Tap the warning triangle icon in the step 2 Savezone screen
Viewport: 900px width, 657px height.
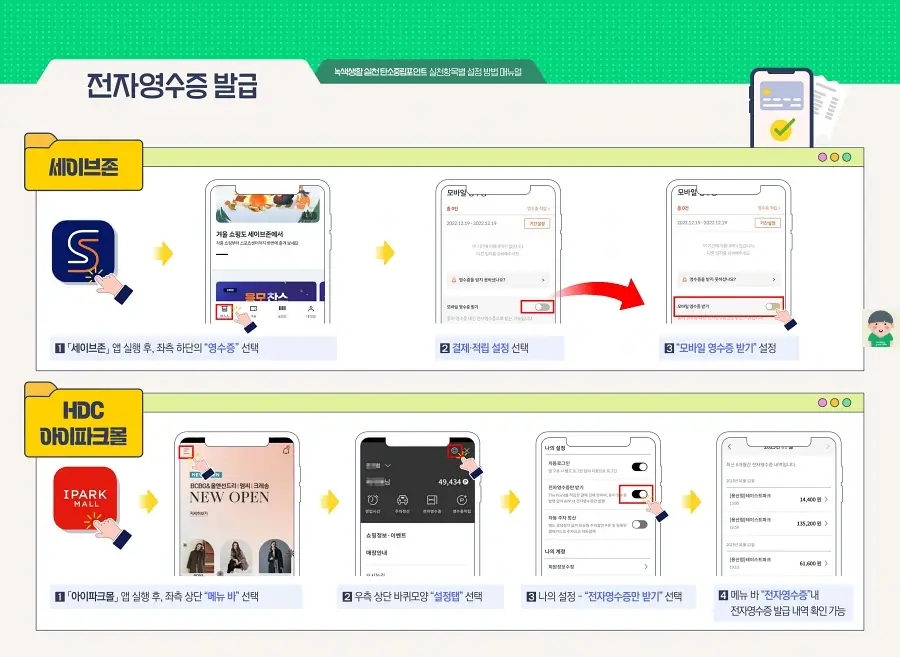(x=453, y=280)
